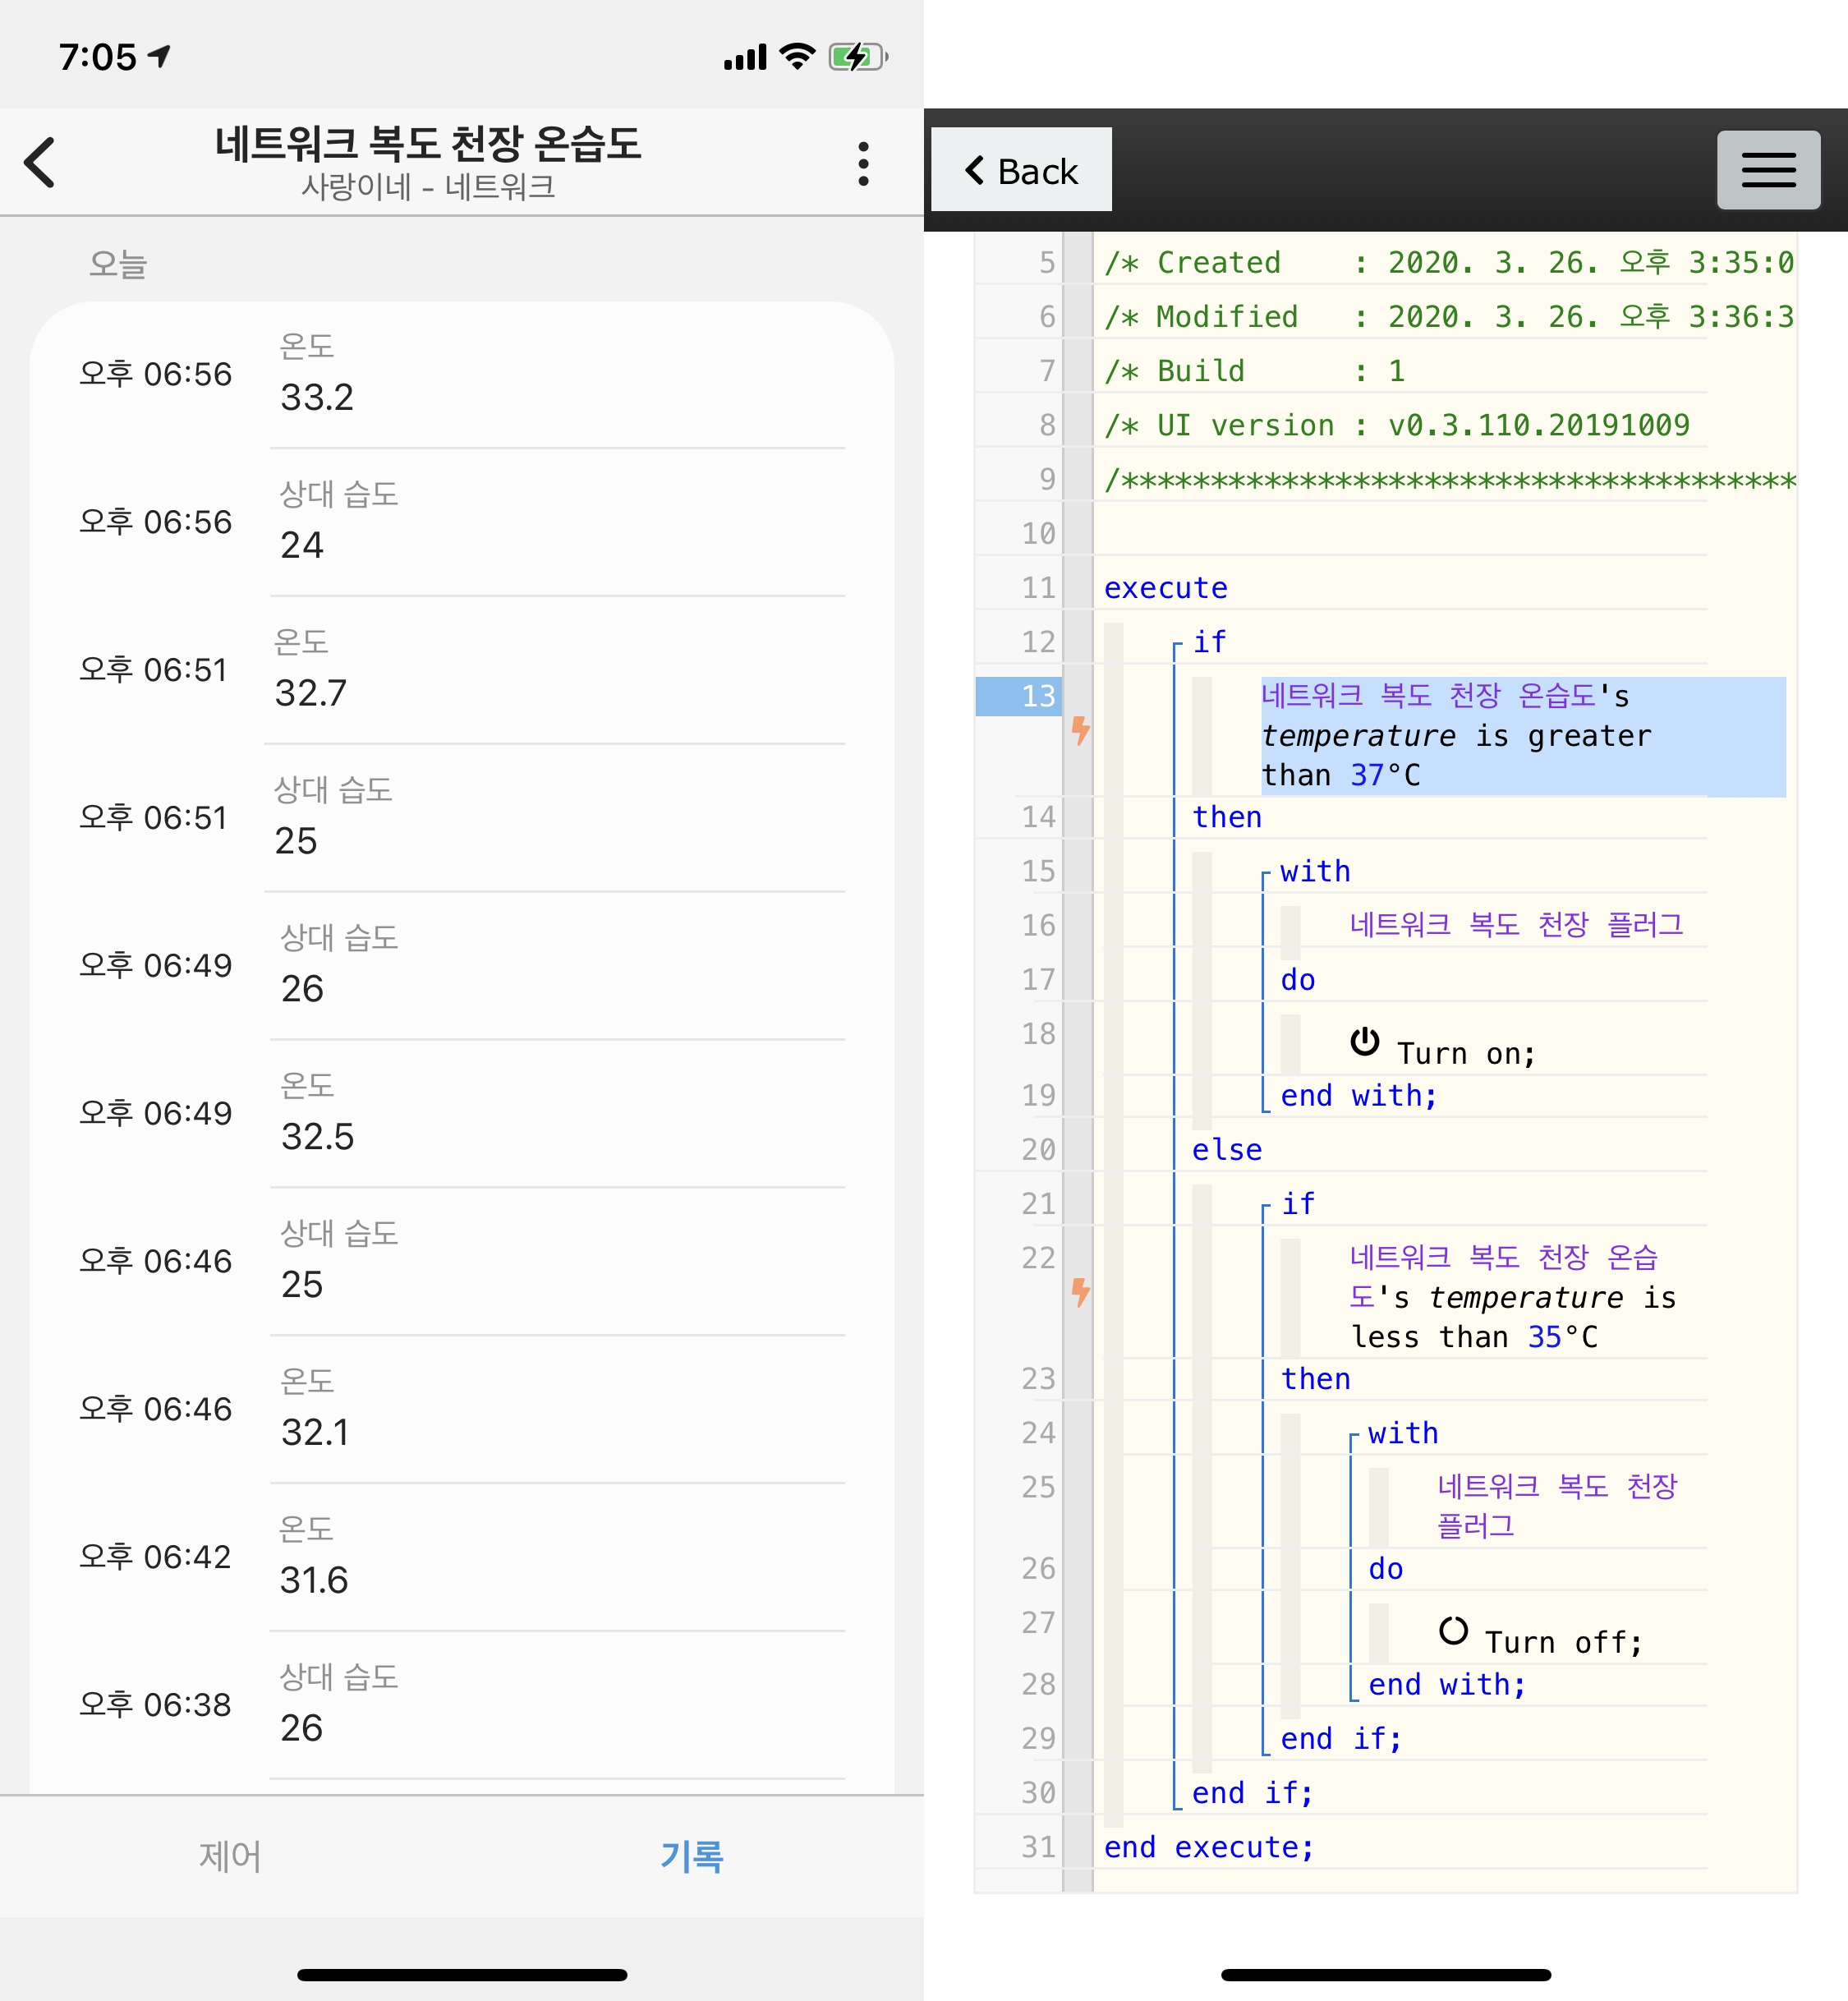Collapse the with block at line 15
Image resolution: width=1848 pixels, height=2001 pixels.
click(x=1265, y=875)
